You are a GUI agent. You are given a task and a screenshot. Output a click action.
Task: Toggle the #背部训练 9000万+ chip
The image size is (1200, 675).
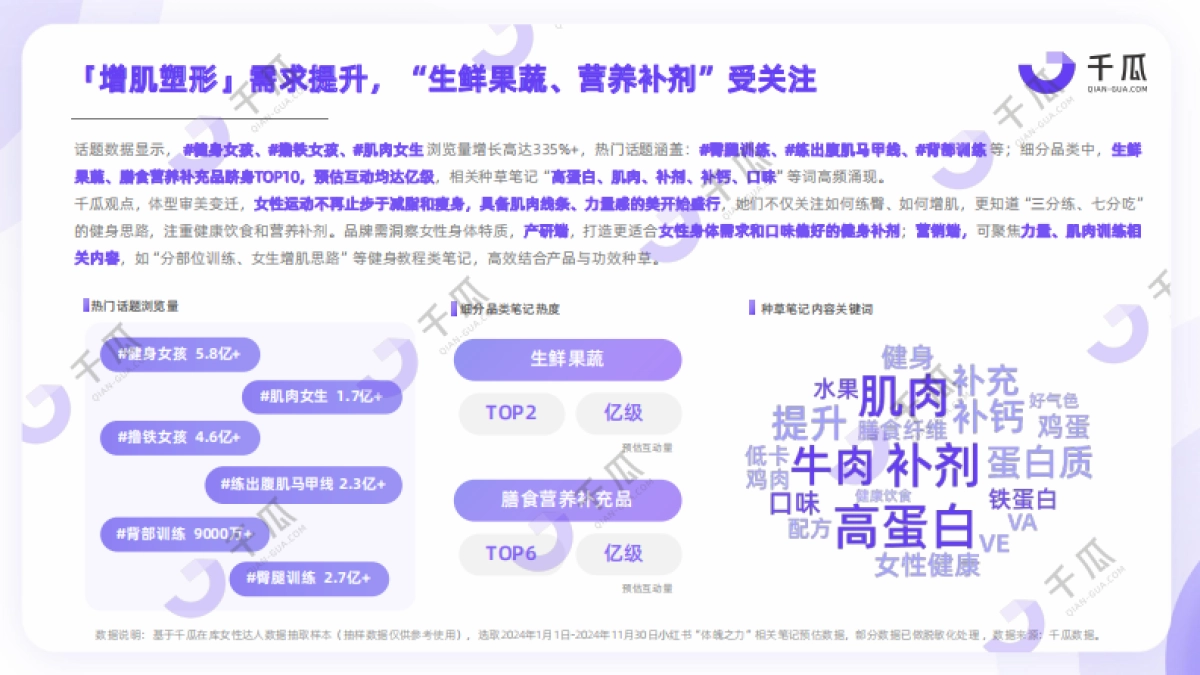[x=185, y=534]
